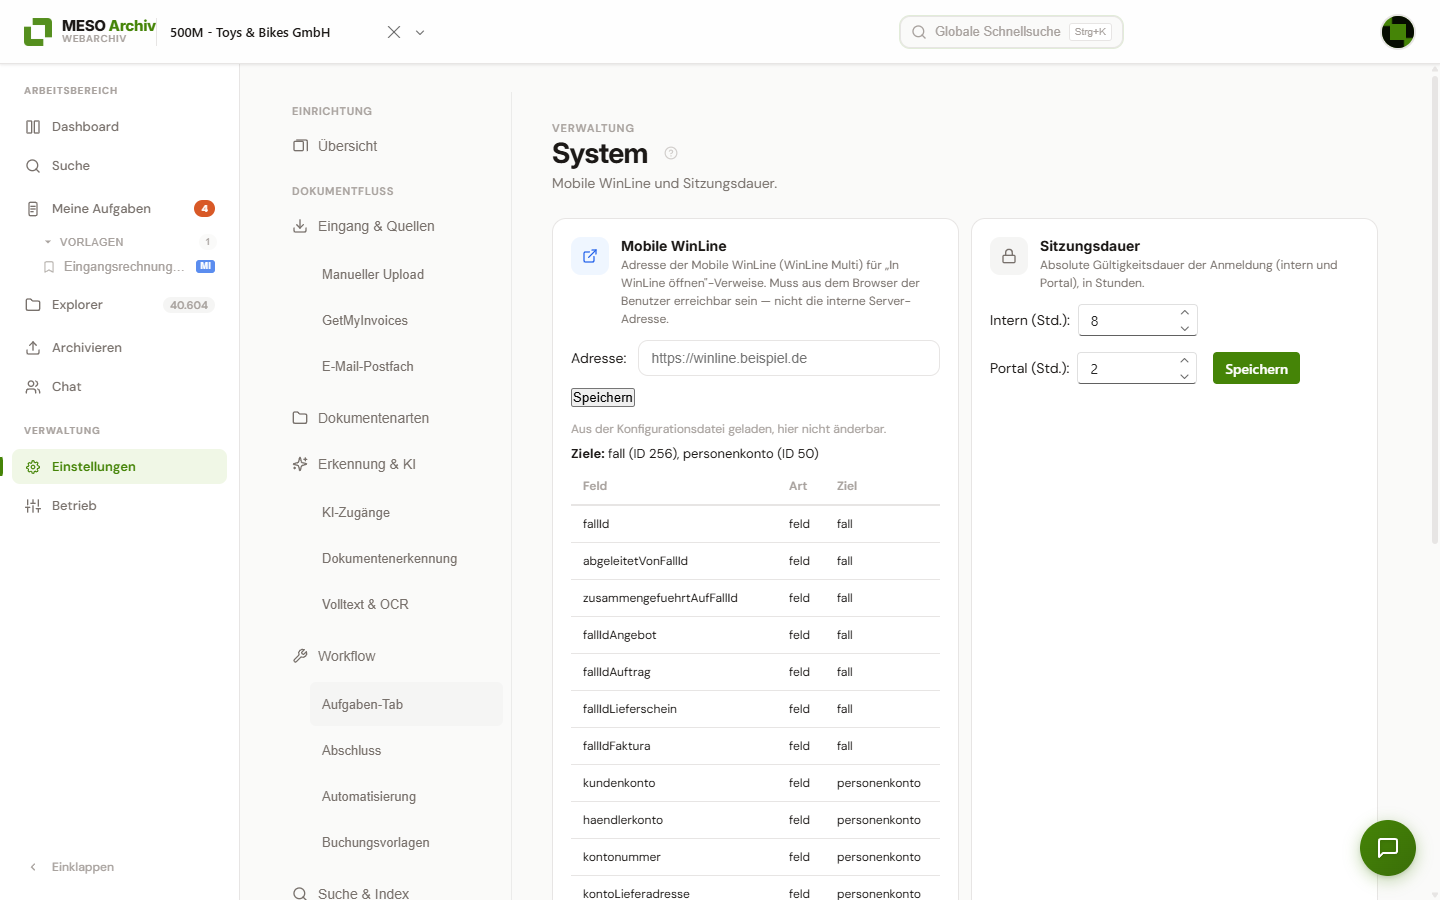
Task: Open Manueller Upload settings
Action: click(x=406, y=274)
